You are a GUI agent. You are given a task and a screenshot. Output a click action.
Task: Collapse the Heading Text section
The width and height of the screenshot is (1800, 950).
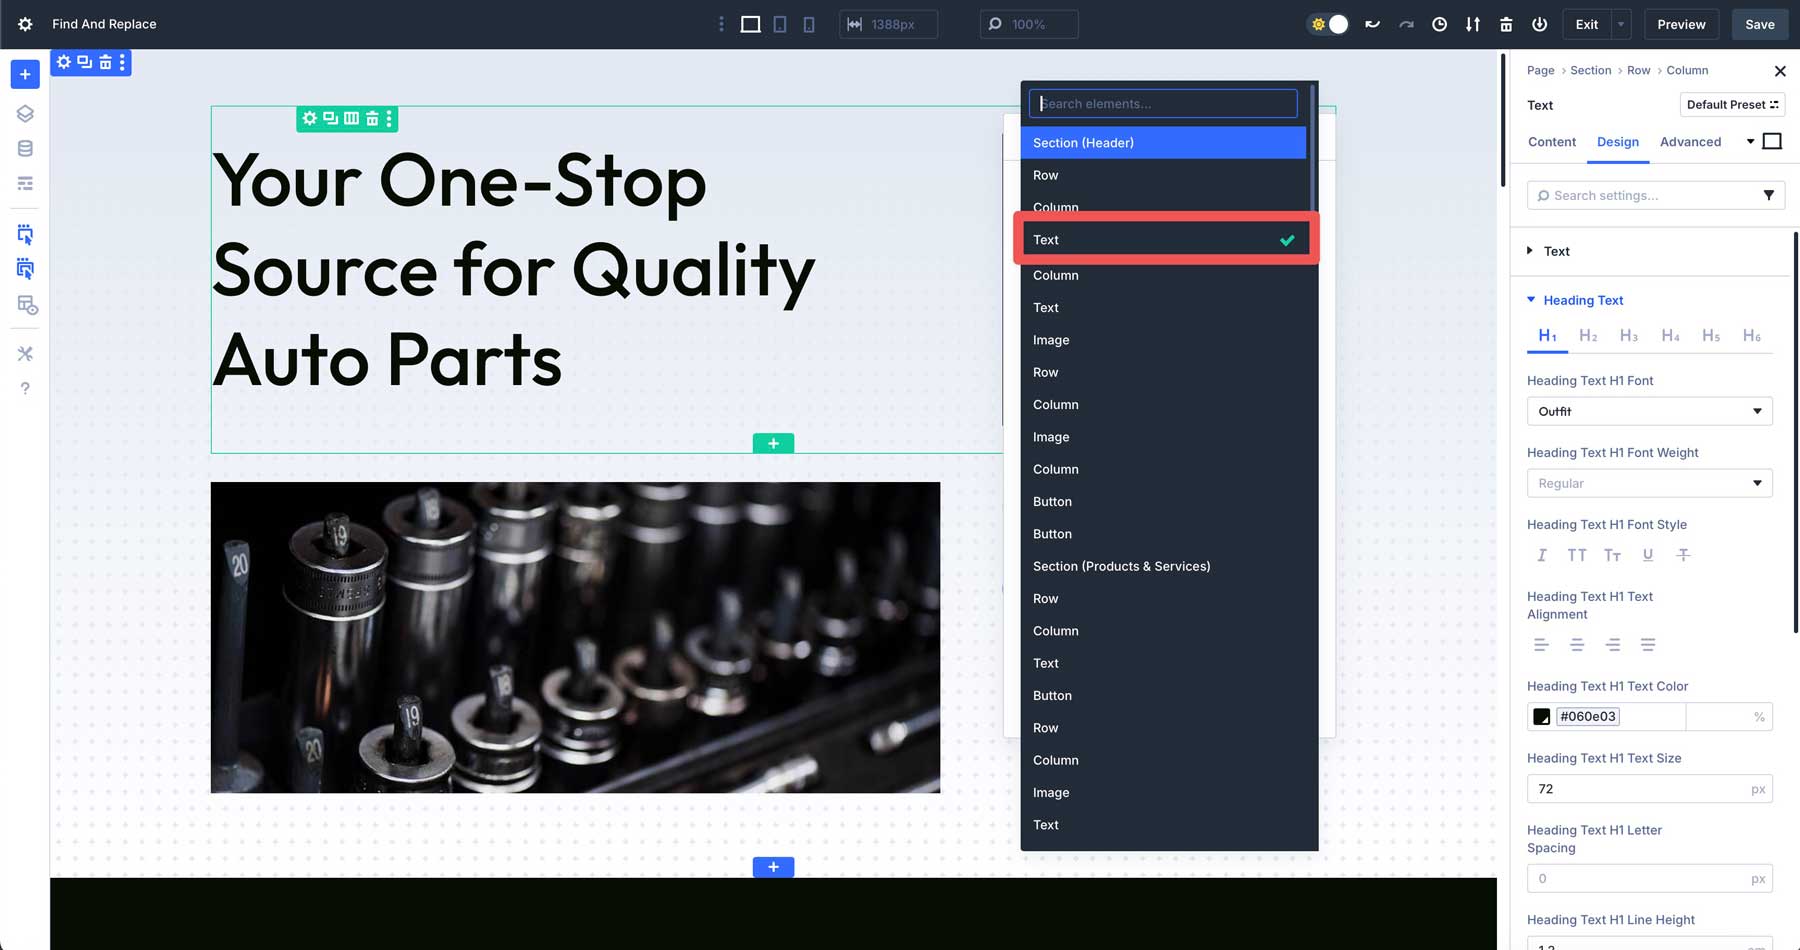pyautogui.click(x=1530, y=300)
